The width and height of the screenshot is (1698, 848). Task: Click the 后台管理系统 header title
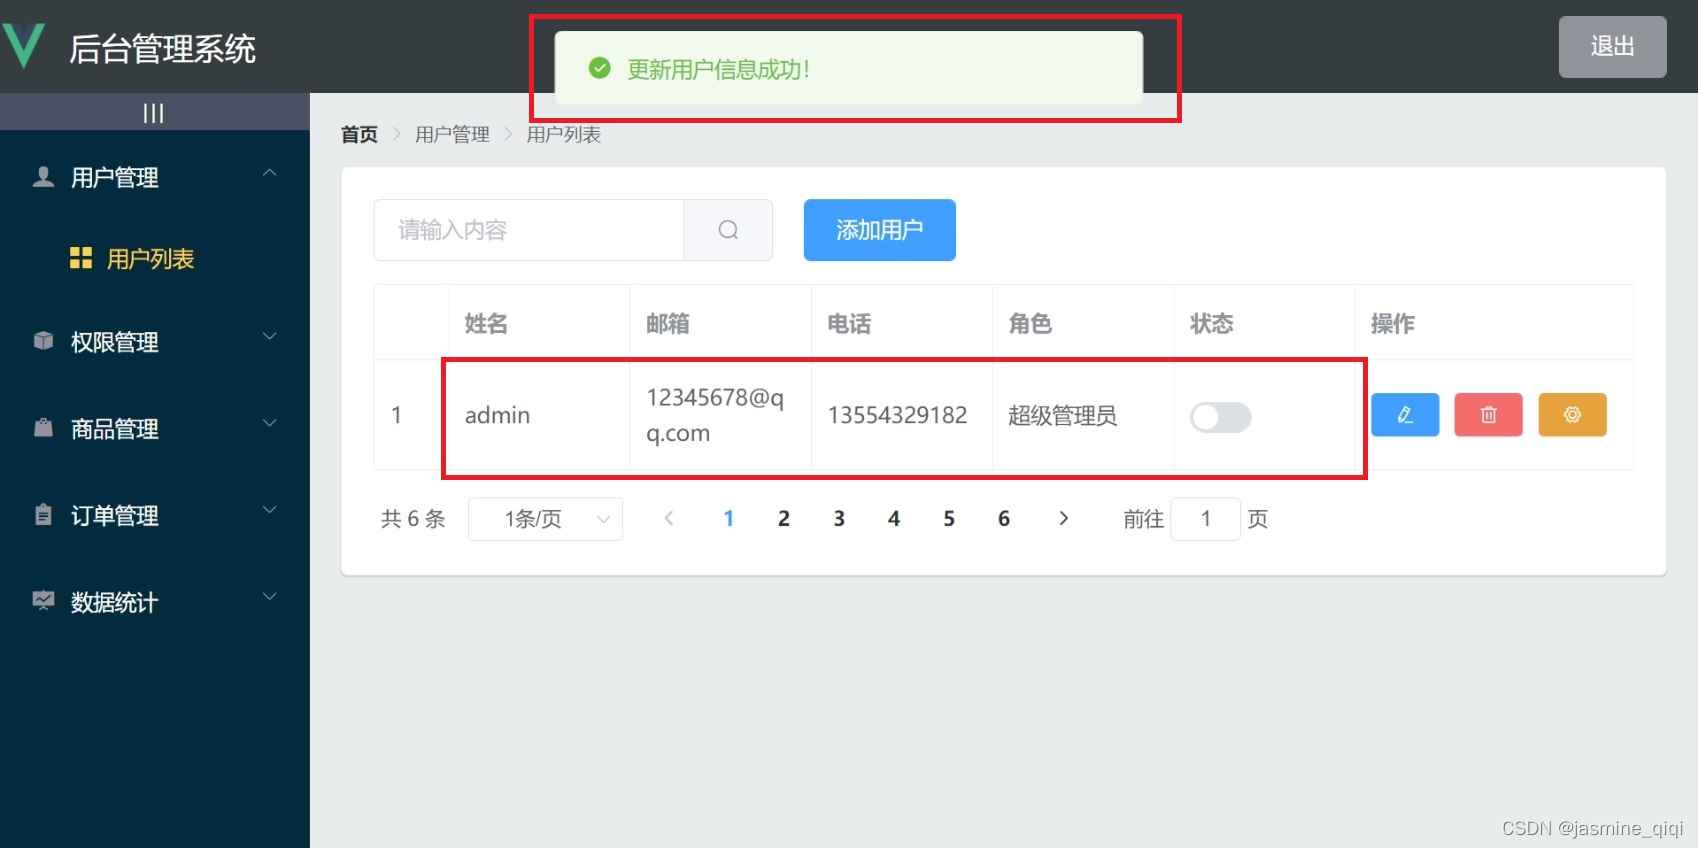click(x=163, y=48)
